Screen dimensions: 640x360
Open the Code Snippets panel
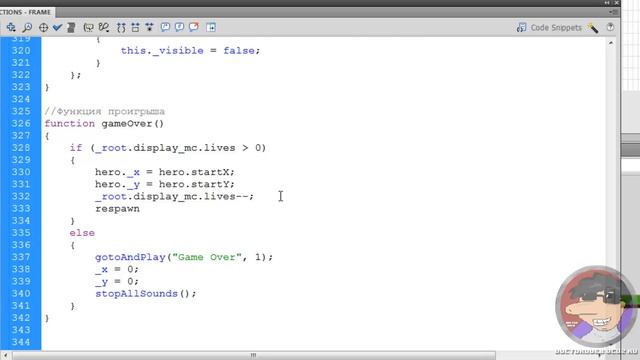[549, 28]
